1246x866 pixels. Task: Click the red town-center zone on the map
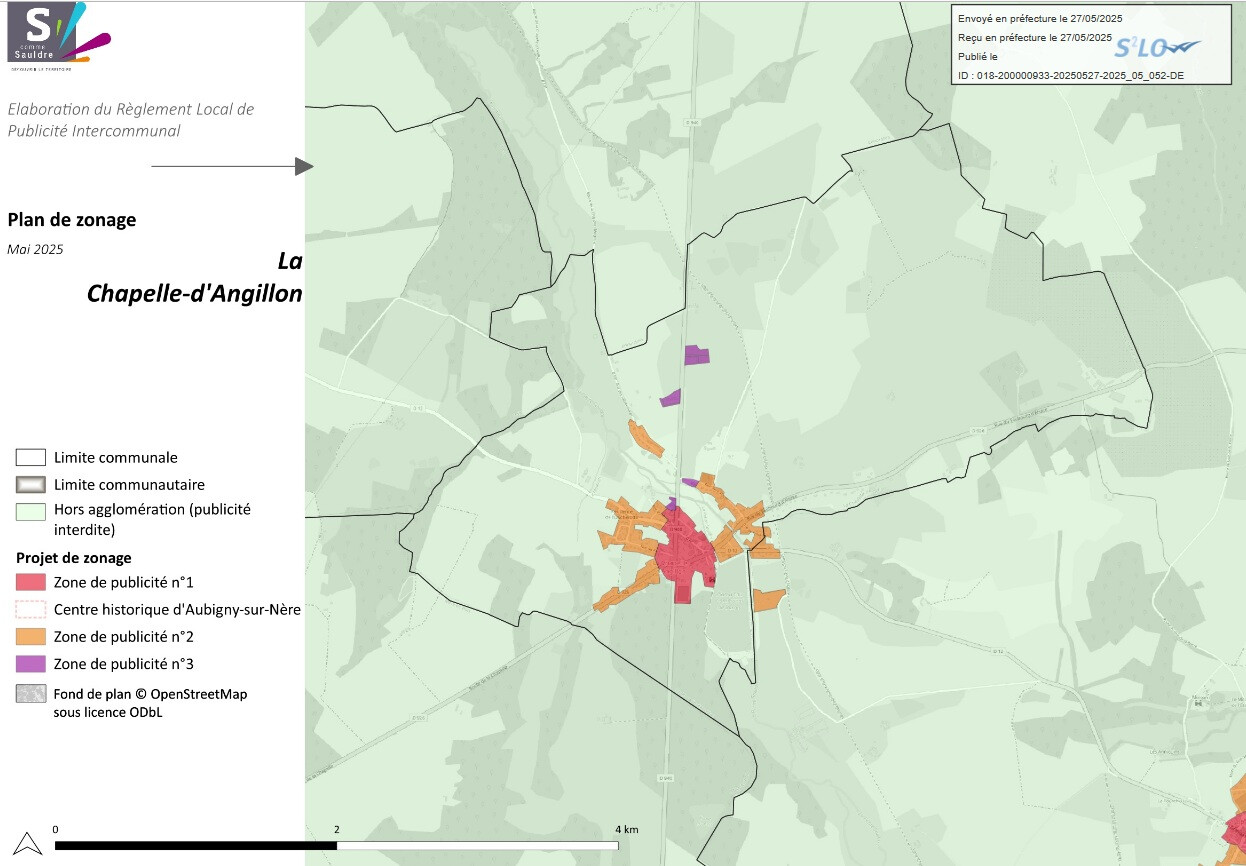coord(680,555)
